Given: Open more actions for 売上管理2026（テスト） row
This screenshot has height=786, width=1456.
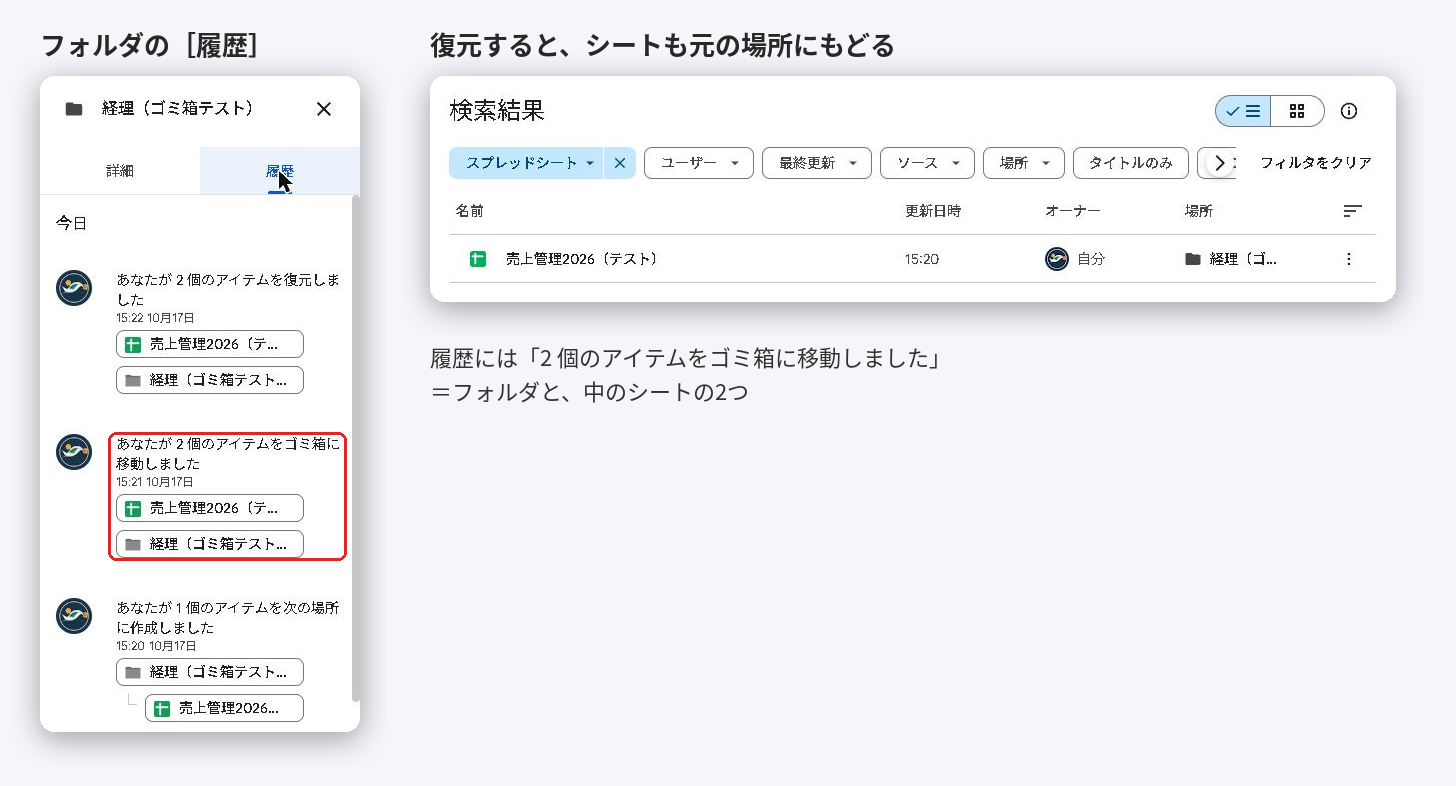Looking at the screenshot, I should pyautogui.click(x=1348, y=259).
